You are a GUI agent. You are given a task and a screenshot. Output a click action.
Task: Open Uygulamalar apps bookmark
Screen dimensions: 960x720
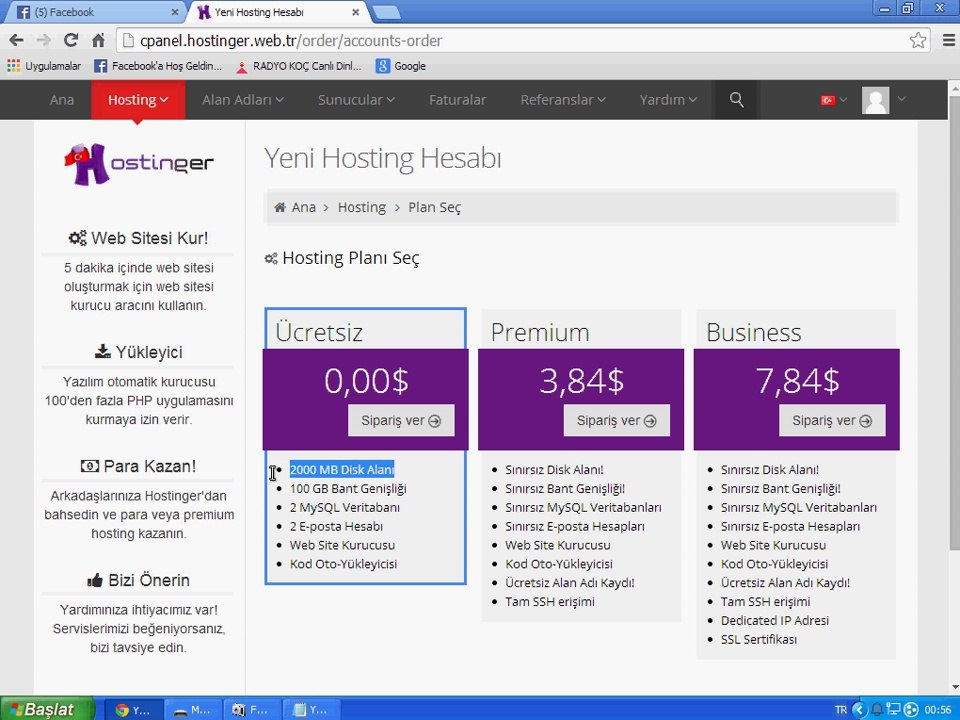[44, 66]
